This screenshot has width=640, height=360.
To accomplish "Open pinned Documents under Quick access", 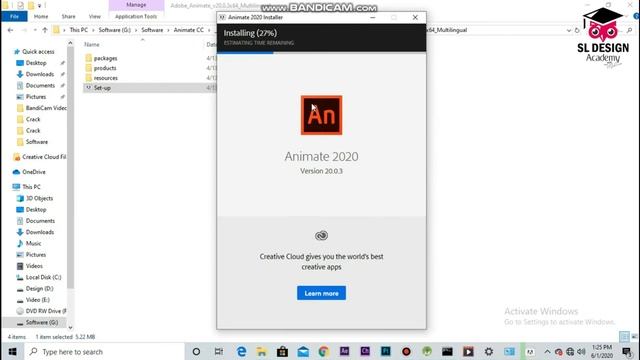I will (40, 86).
